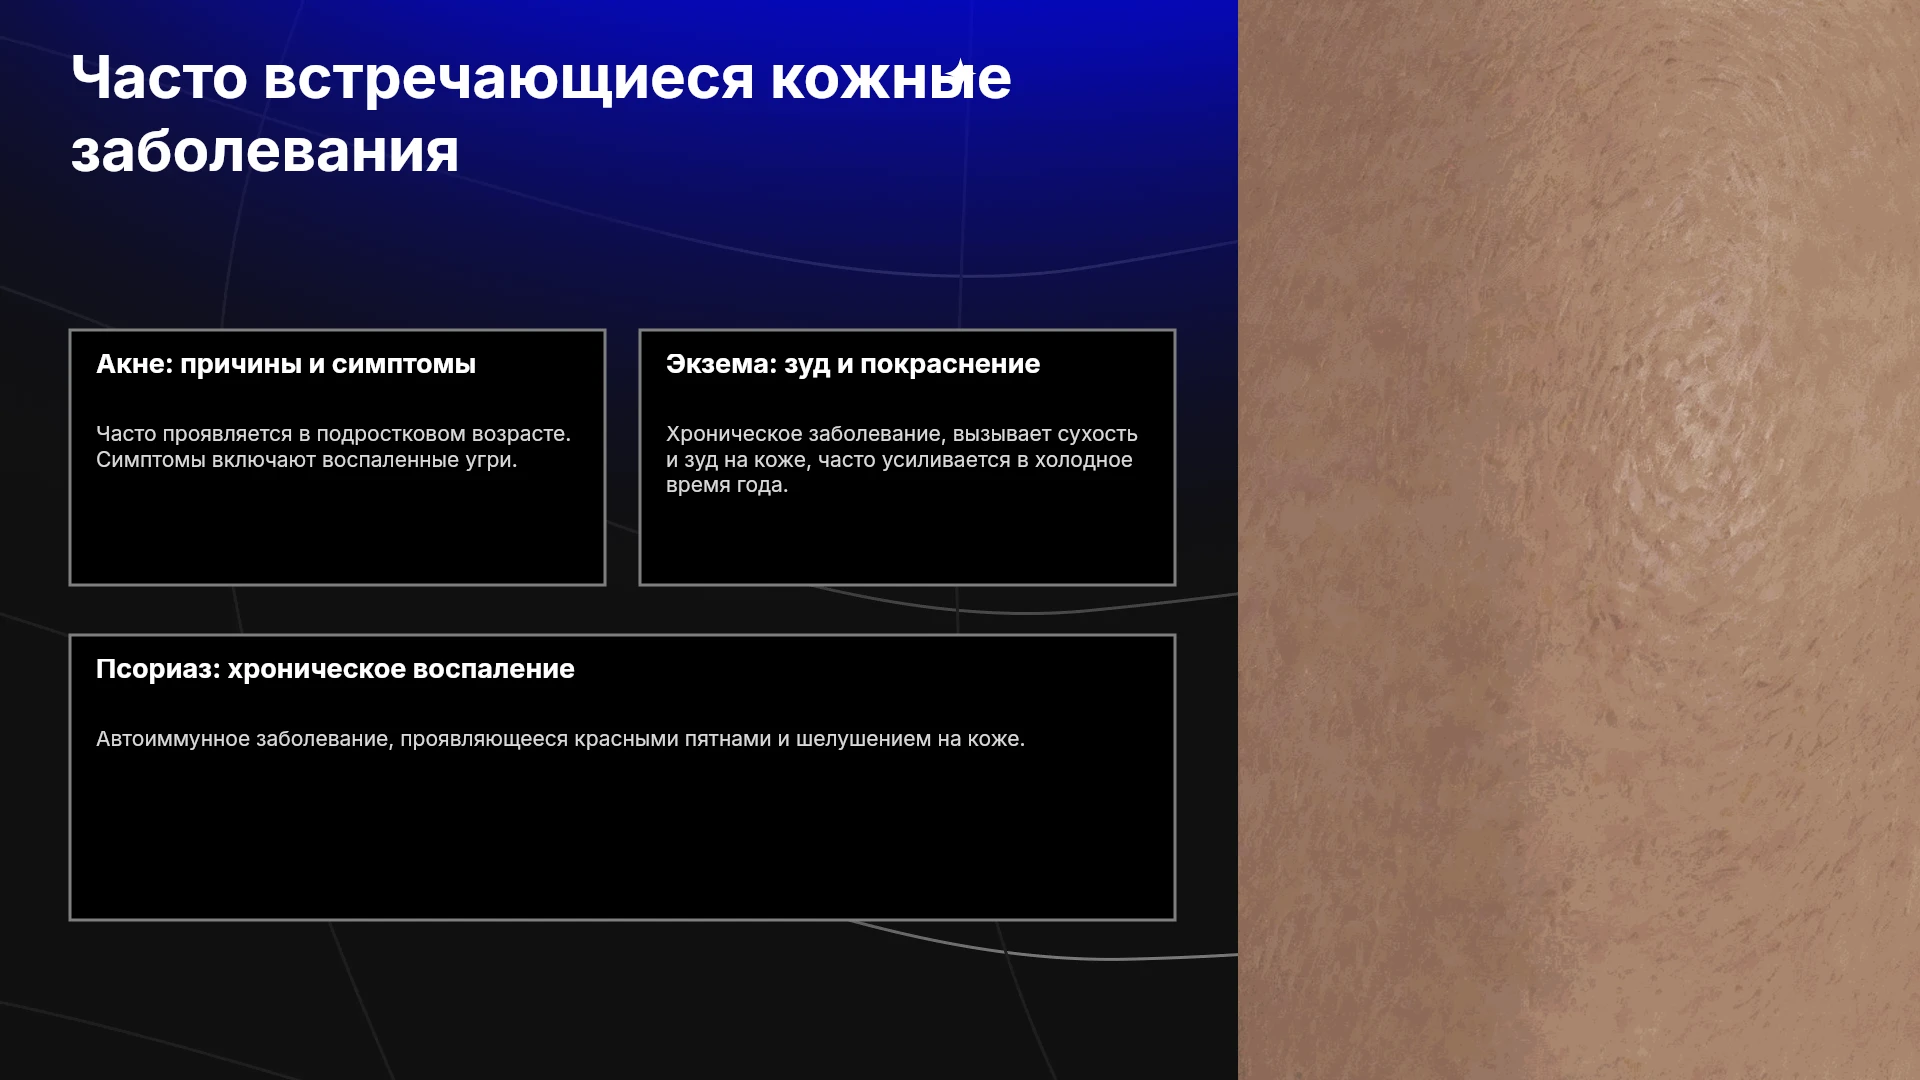
Task: Click the line "Часто проявляется в подростковом возрасте."
Action: [333, 434]
